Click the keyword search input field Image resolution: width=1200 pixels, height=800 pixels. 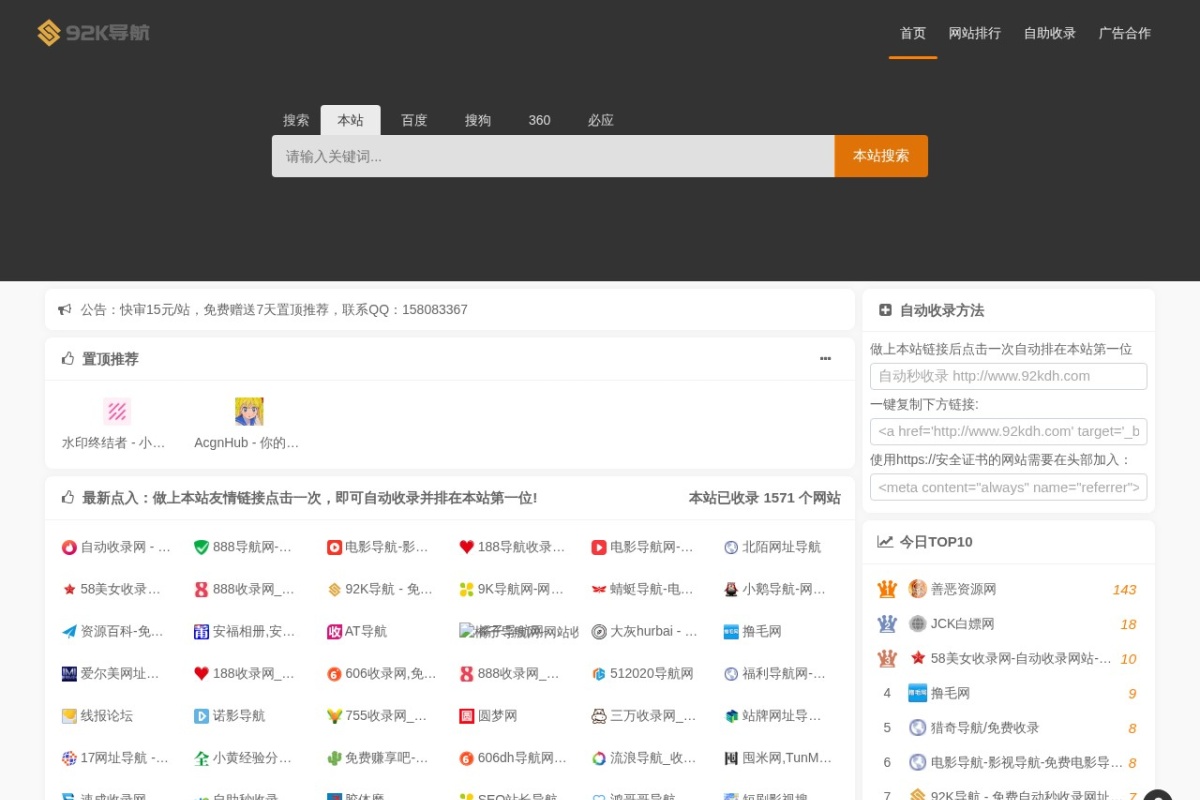click(552, 155)
